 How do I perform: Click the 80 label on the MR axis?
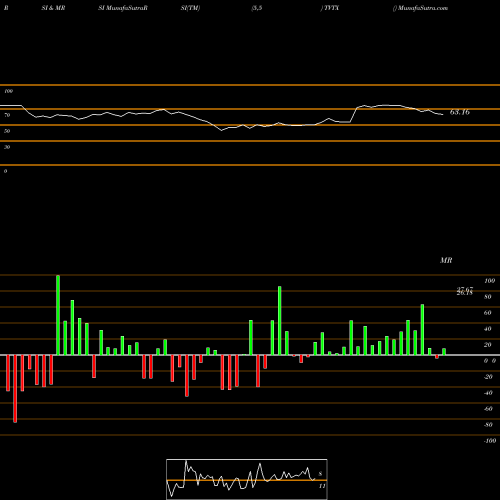point(488,297)
